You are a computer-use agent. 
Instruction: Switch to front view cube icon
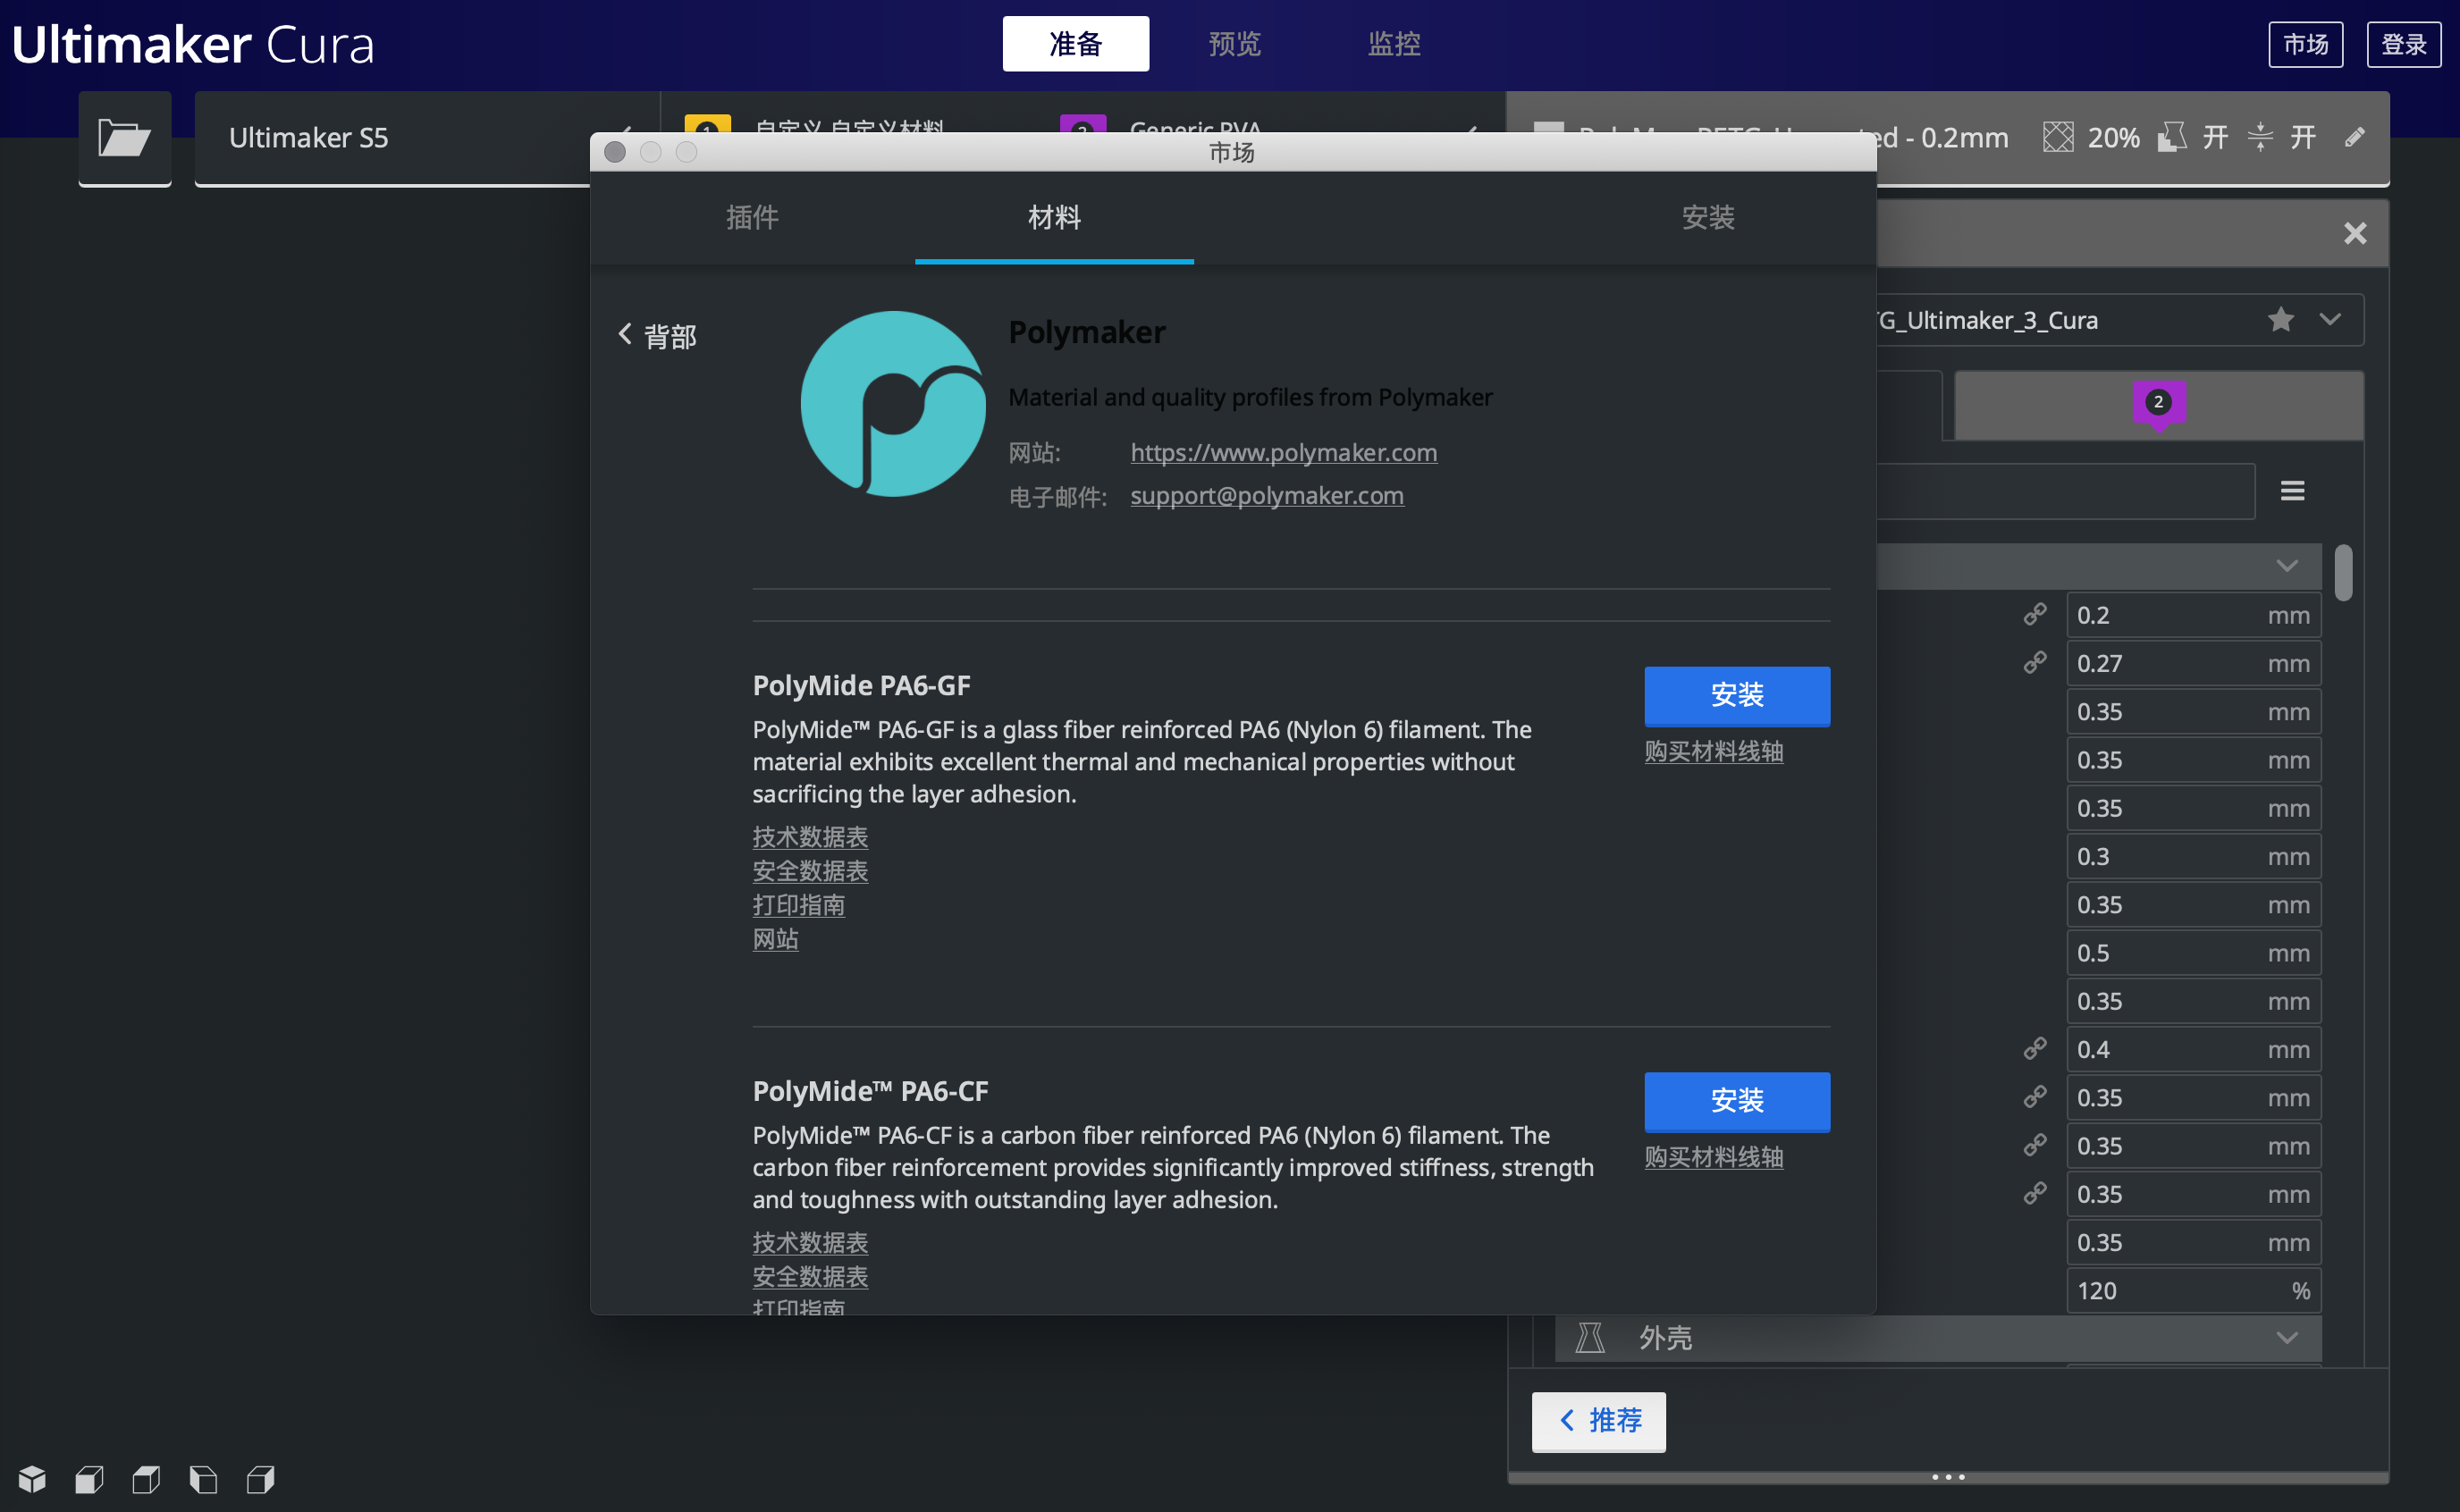tap(89, 1478)
